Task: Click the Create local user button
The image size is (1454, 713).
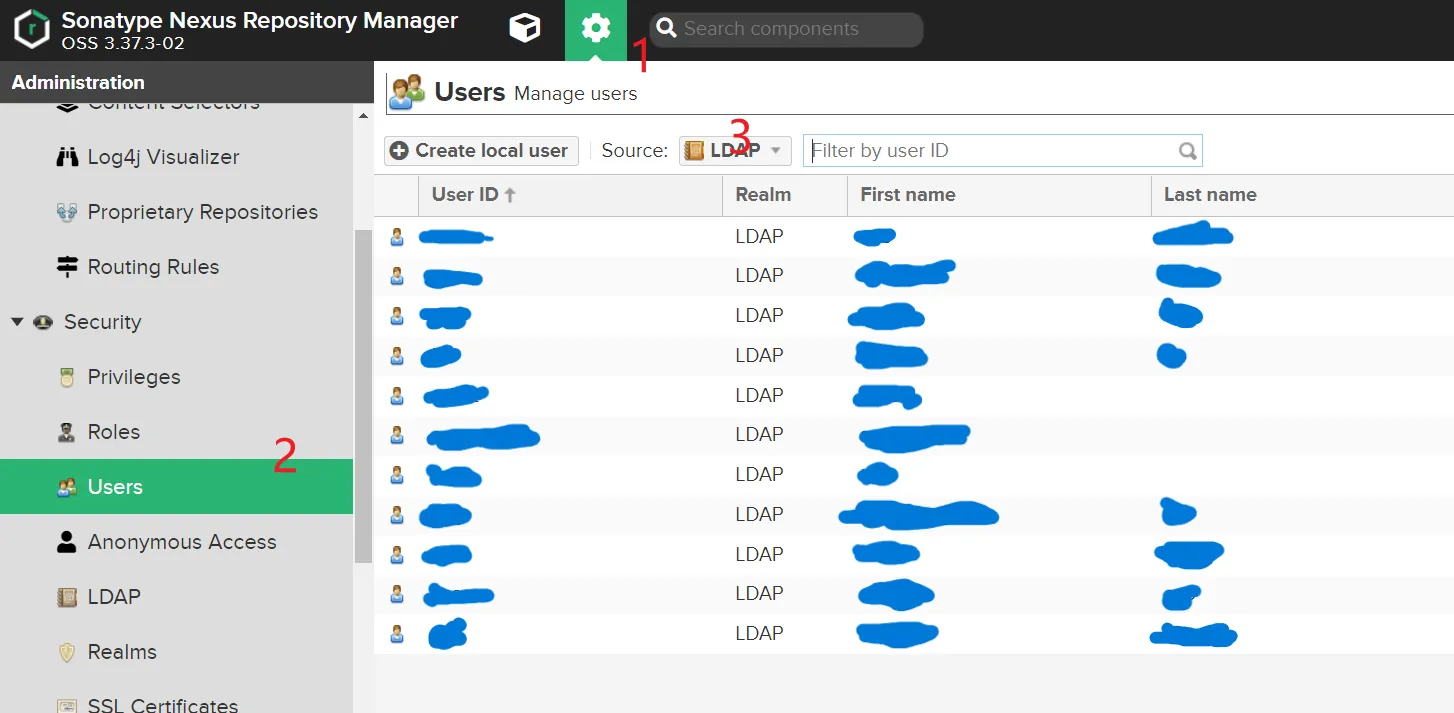Action: tap(480, 150)
